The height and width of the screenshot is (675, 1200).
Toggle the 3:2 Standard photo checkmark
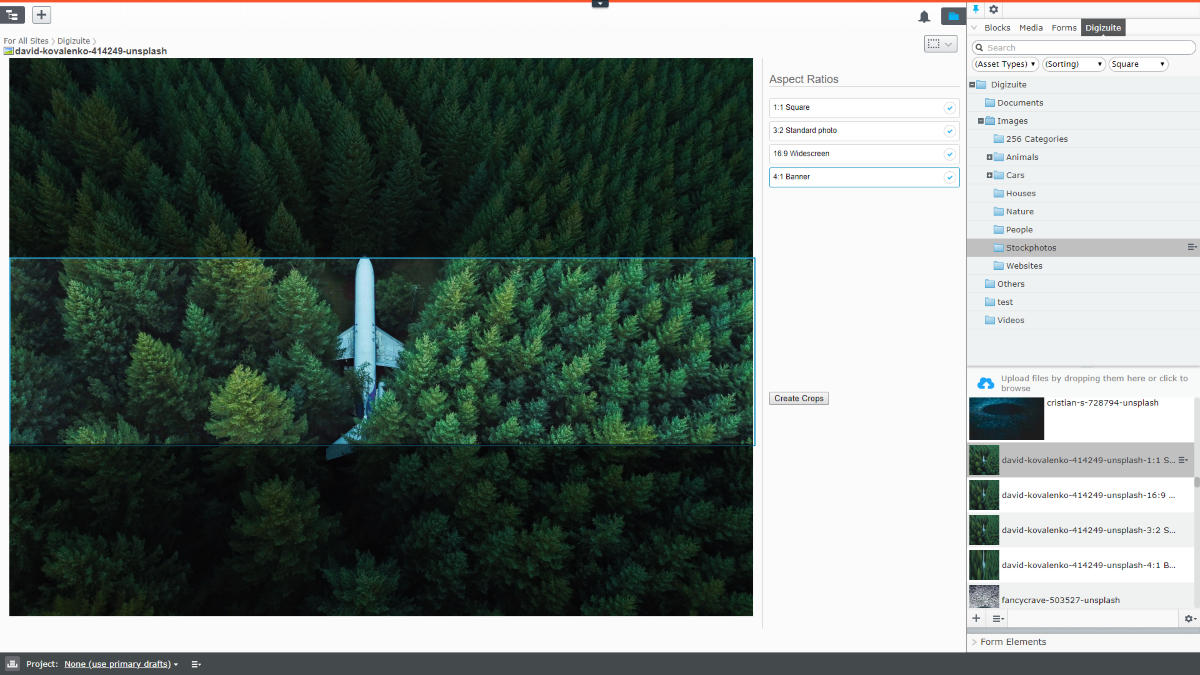[x=949, y=131]
